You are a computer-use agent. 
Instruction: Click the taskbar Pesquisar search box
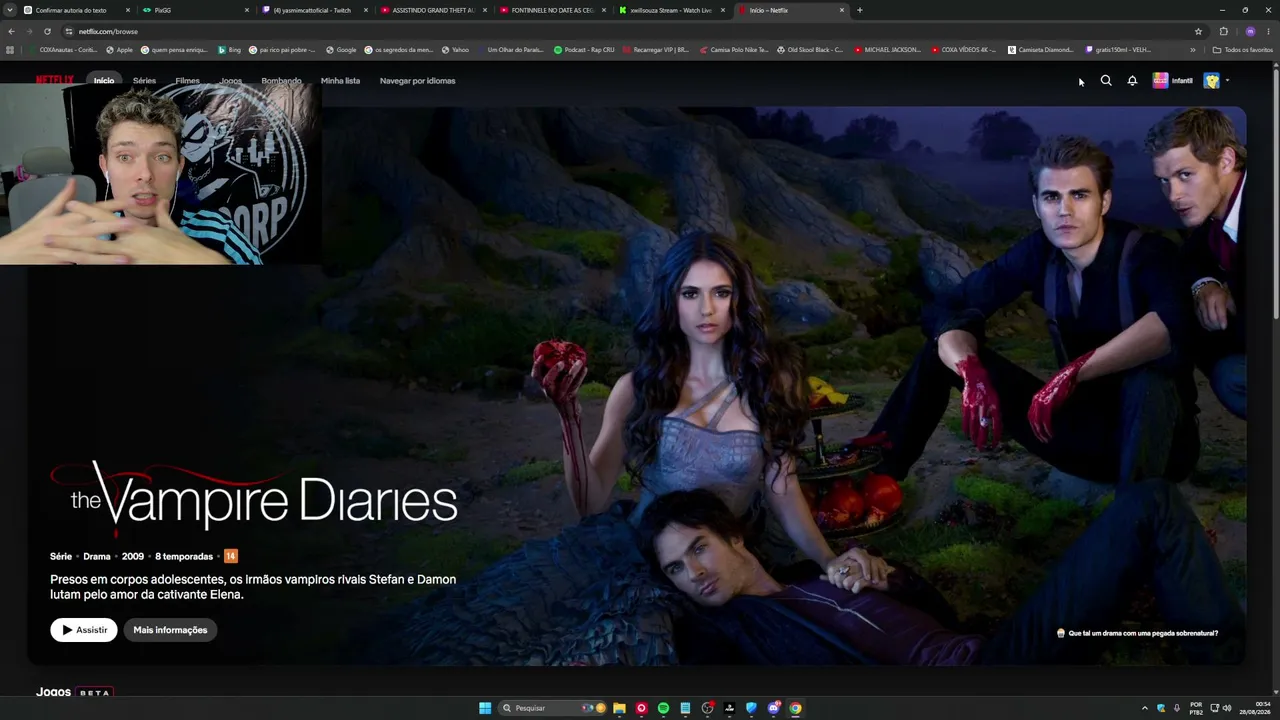[x=552, y=708]
